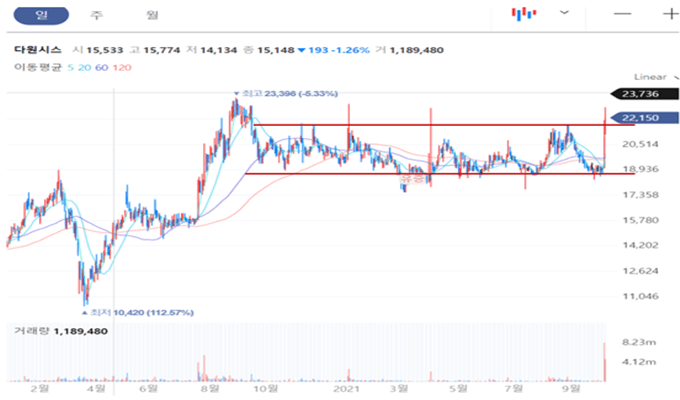Click the 120-day moving average label
This screenshot has width=680, height=400.
(122, 68)
